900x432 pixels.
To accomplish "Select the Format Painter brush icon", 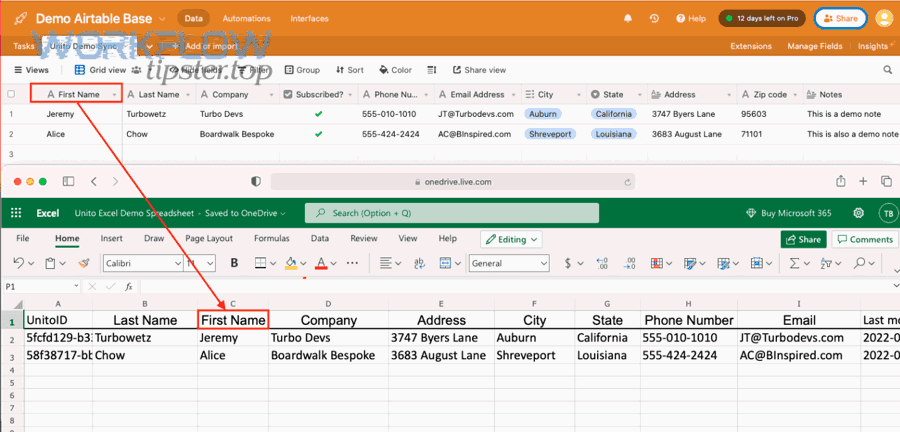I will (85, 263).
